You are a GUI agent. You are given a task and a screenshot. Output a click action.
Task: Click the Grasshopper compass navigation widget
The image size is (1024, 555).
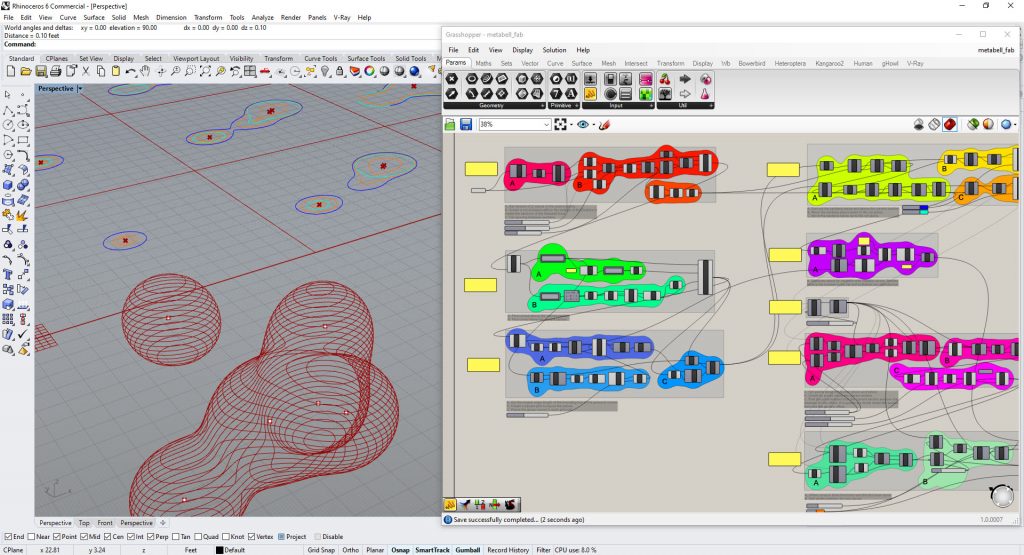(1002, 496)
